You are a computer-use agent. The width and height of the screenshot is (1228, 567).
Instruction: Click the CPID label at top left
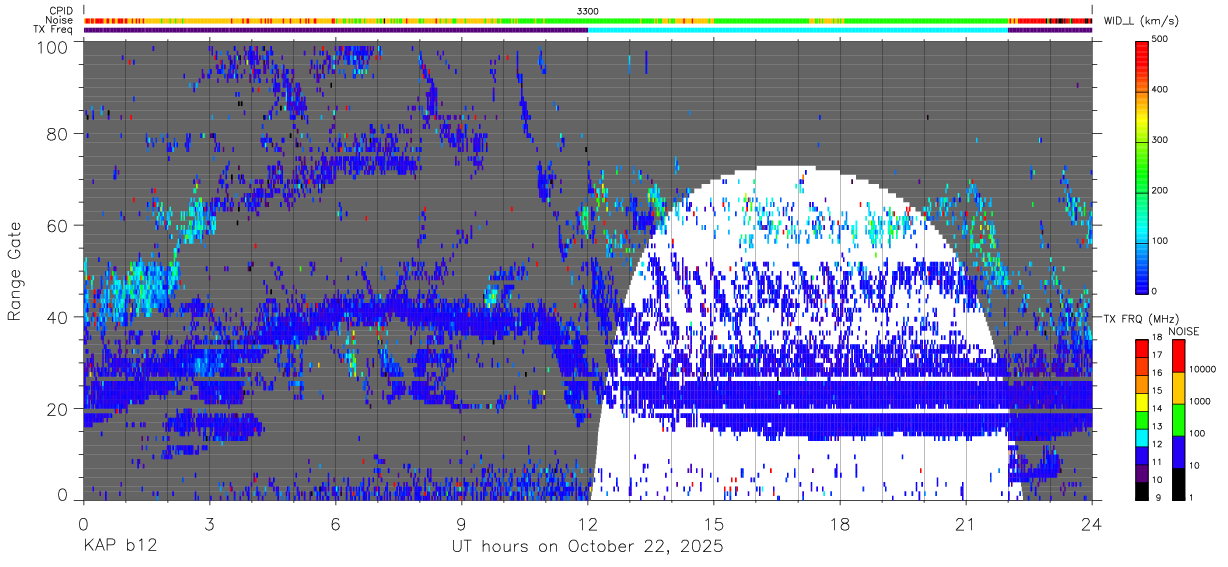tap(61, 11)
